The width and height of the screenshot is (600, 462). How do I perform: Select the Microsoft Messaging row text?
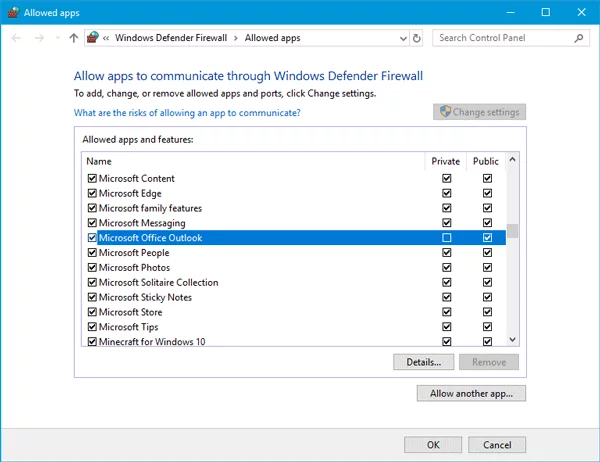tap(142, 223)
